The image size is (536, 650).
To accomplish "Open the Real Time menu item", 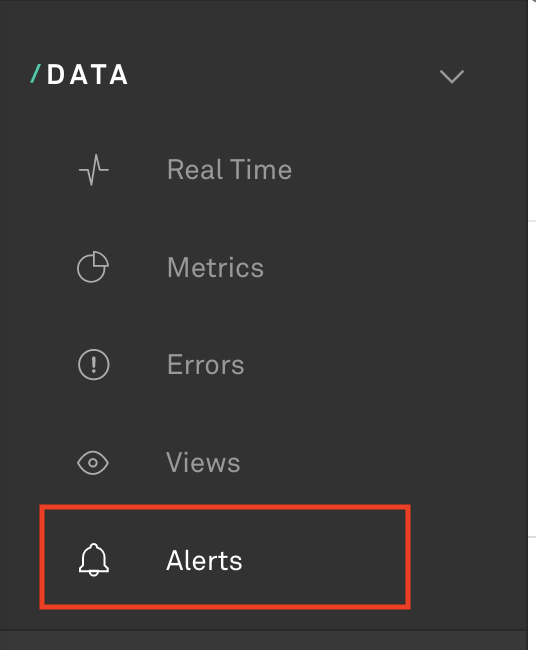I will (229, 170).
